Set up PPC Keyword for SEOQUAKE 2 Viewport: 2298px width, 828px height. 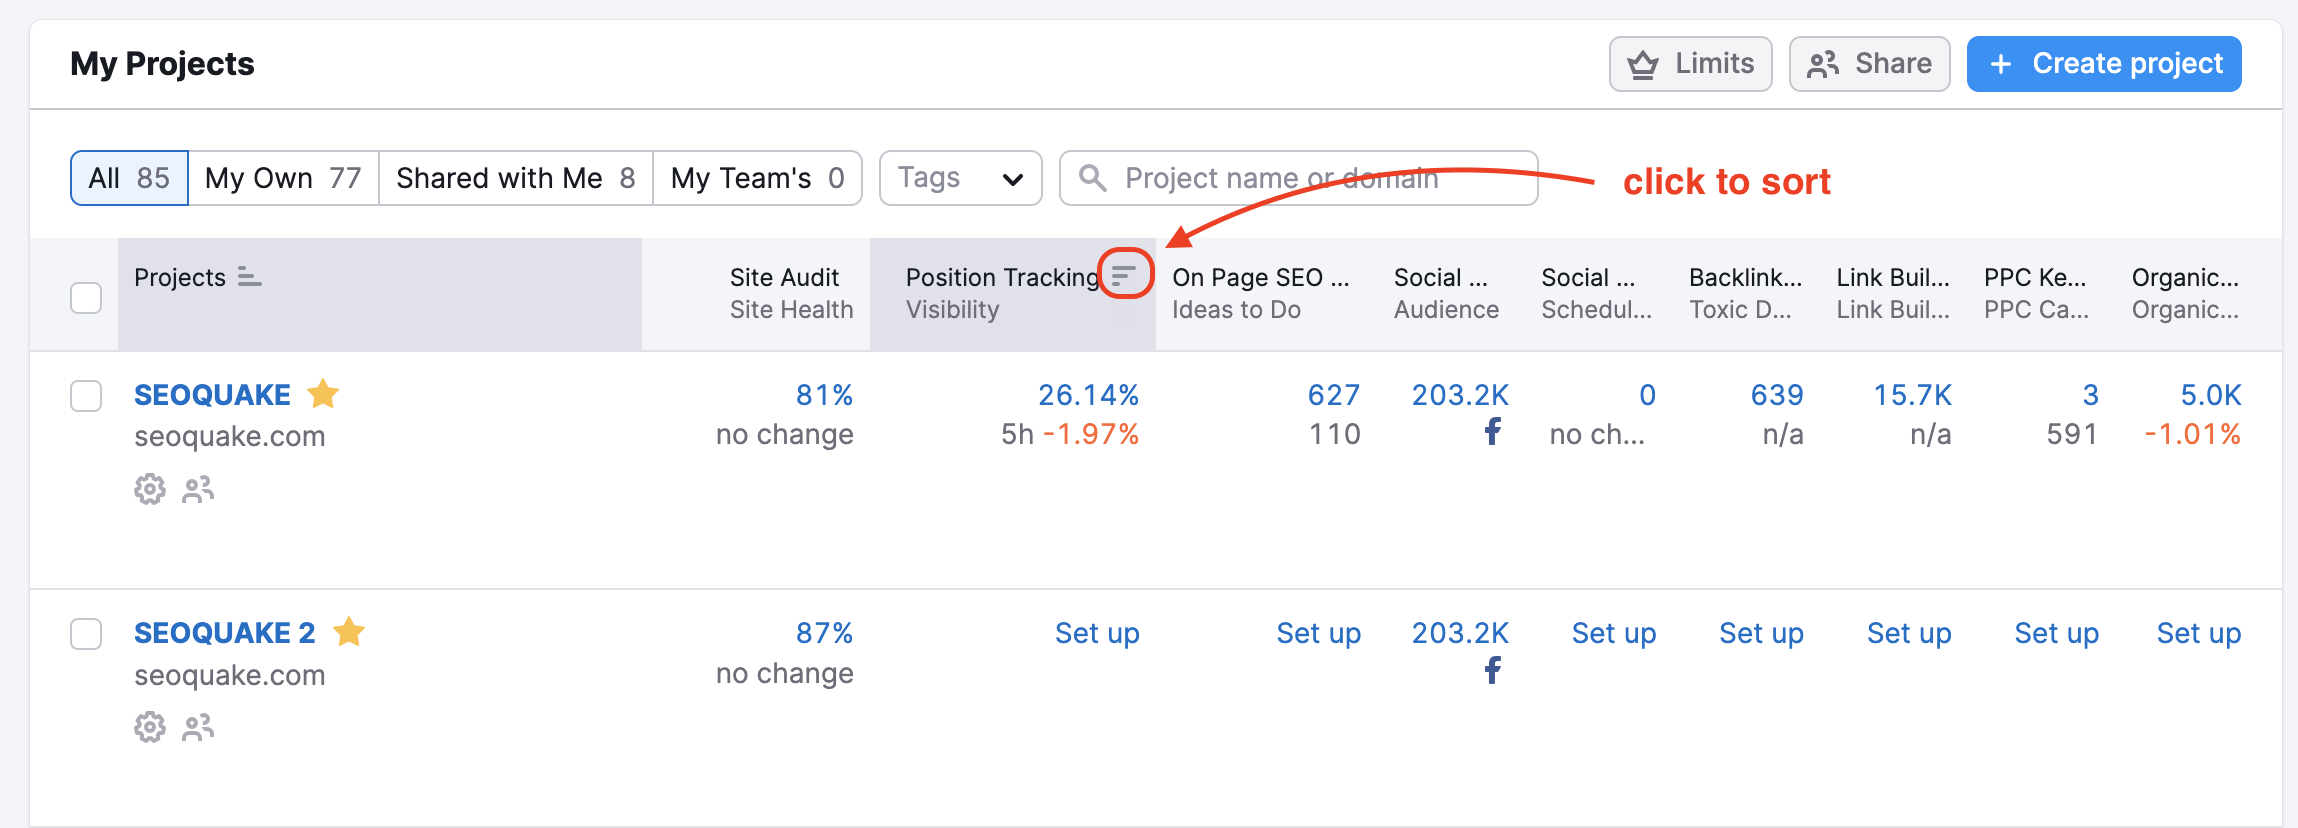tap(2056, 633)
